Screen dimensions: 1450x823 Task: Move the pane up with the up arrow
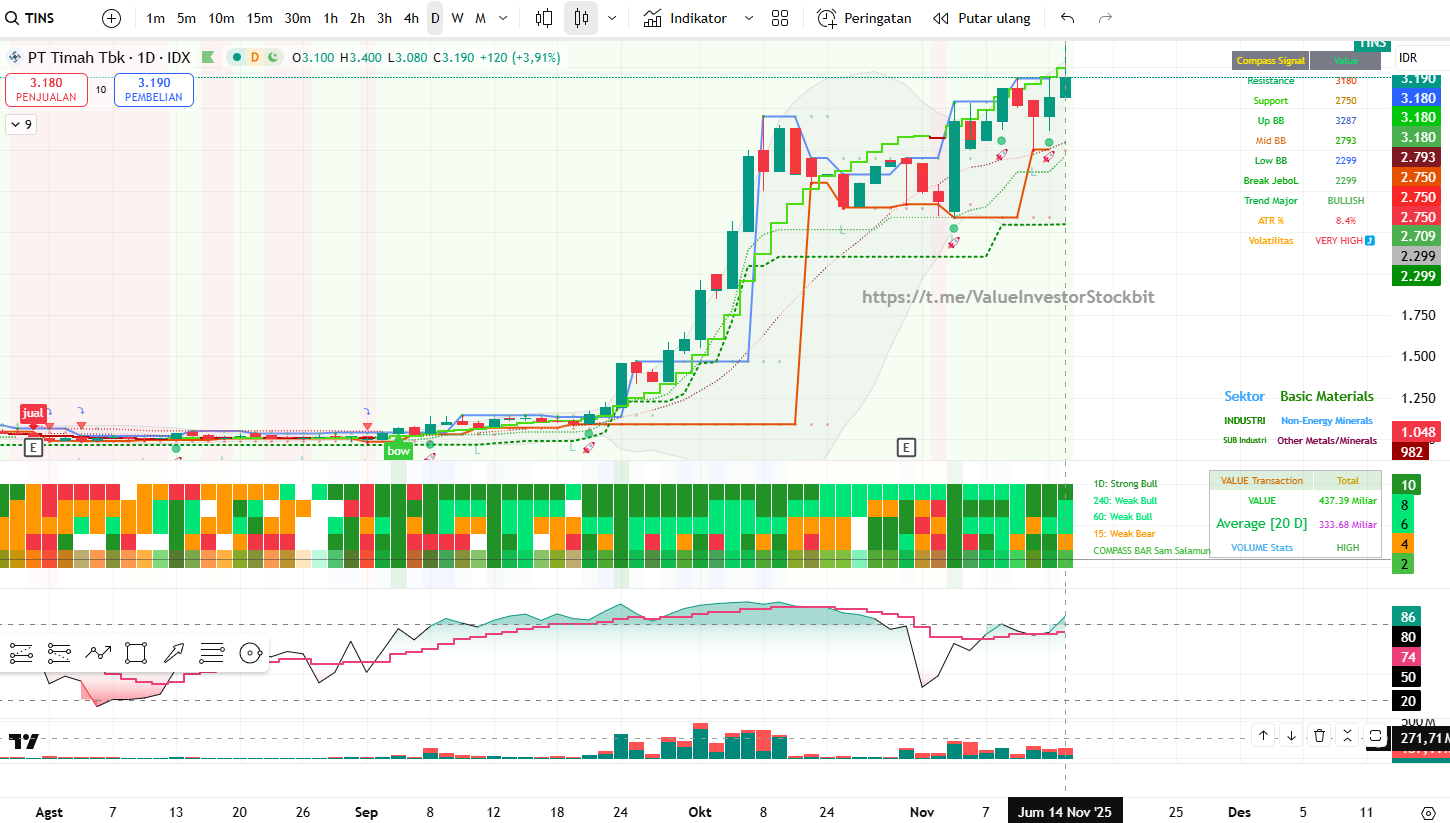click(1264, 736)
